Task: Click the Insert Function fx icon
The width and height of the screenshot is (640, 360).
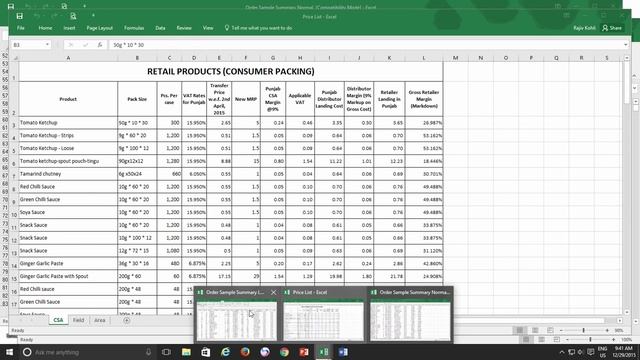Action: coord(100,44)
